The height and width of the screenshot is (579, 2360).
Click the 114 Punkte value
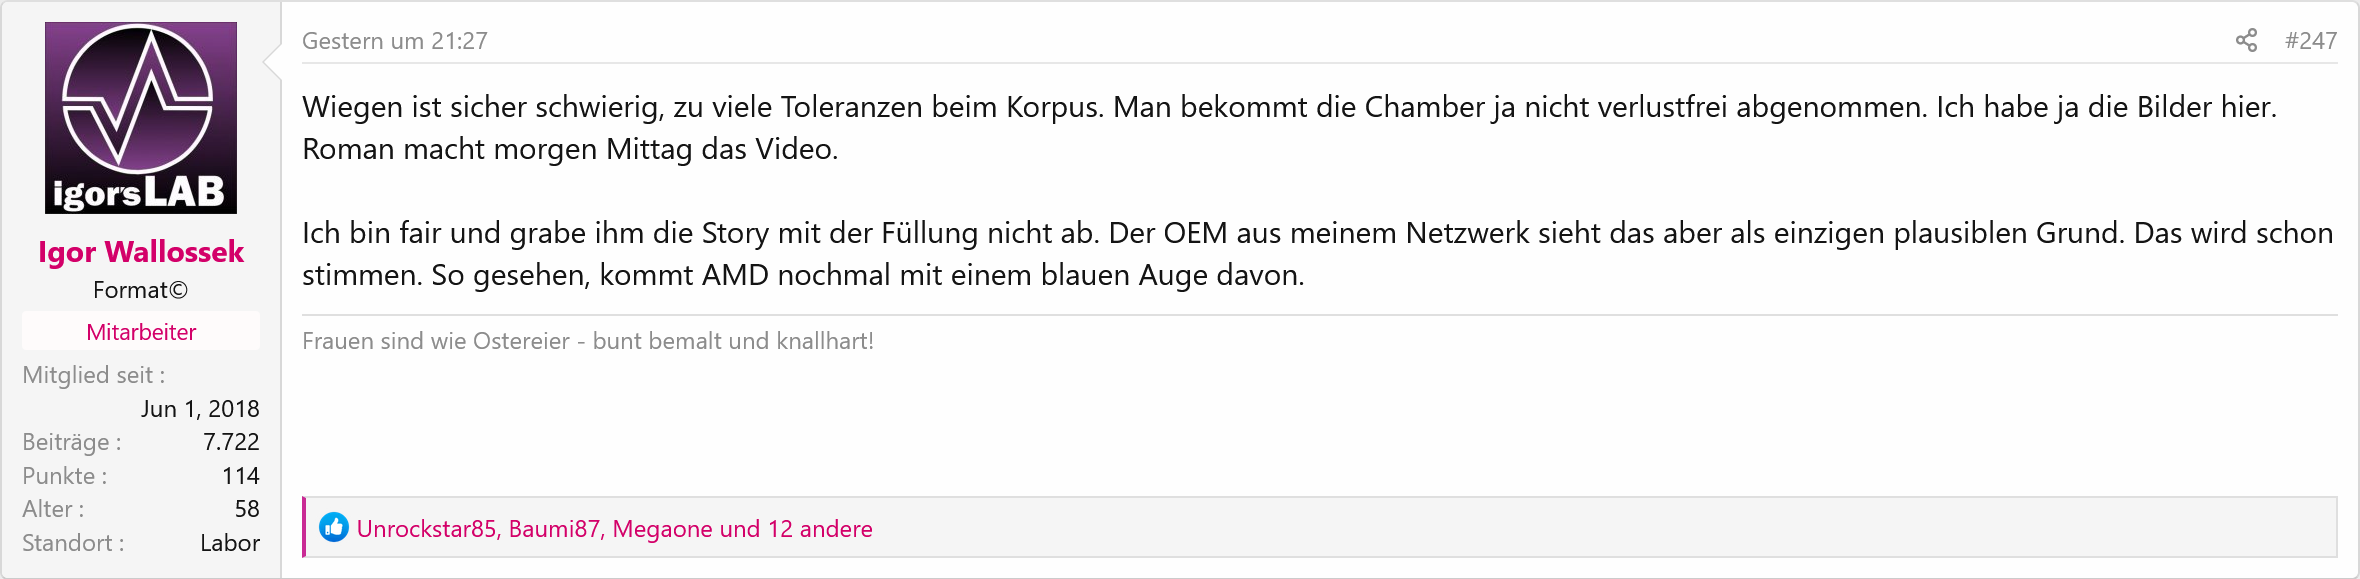[240, 476]
